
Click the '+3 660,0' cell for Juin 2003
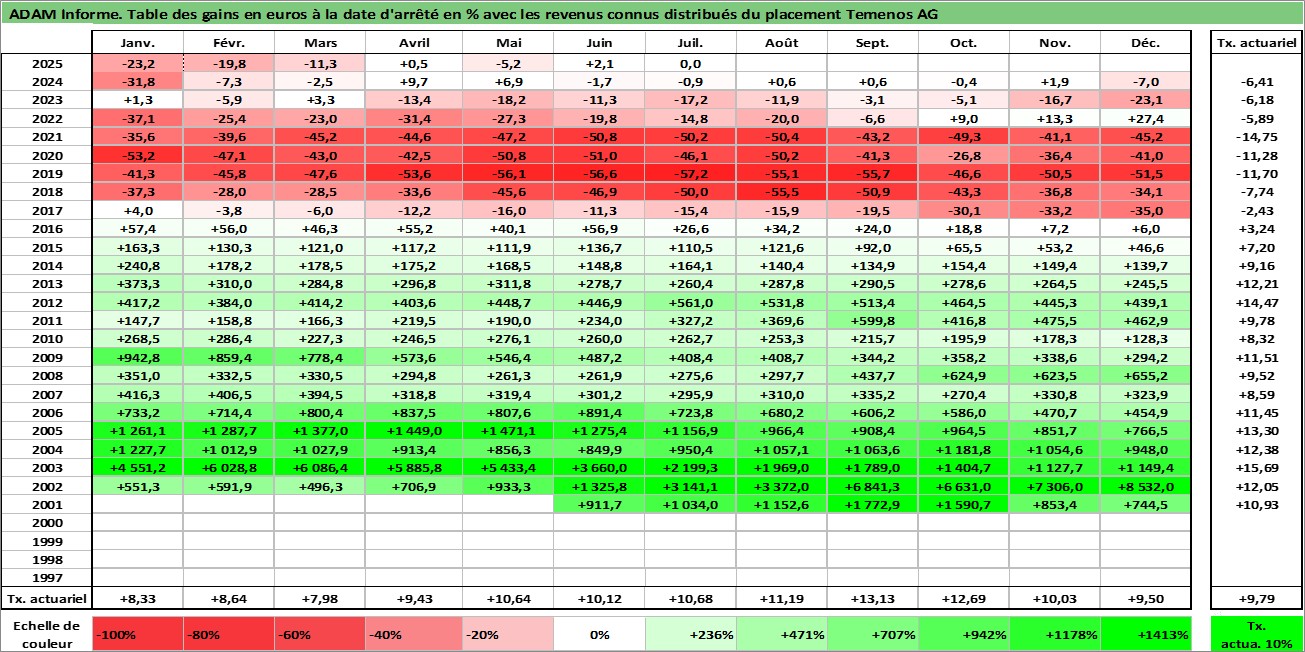[599, 467]
